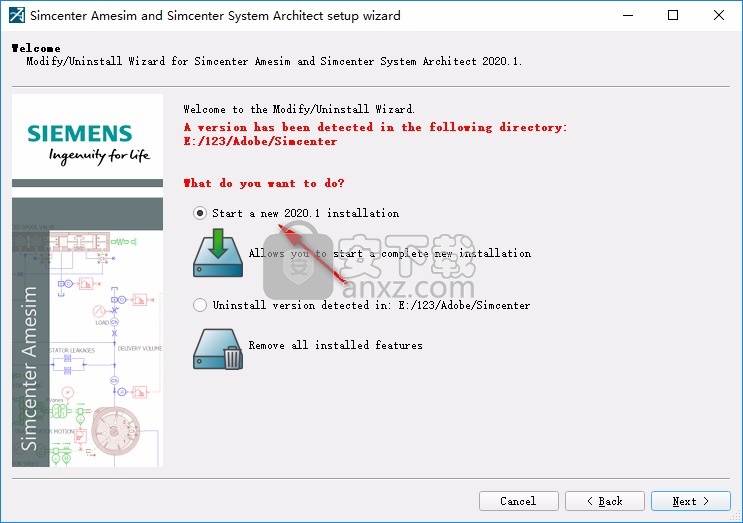
Task: Click the drive with trash can icon
Action: point(218,349)
